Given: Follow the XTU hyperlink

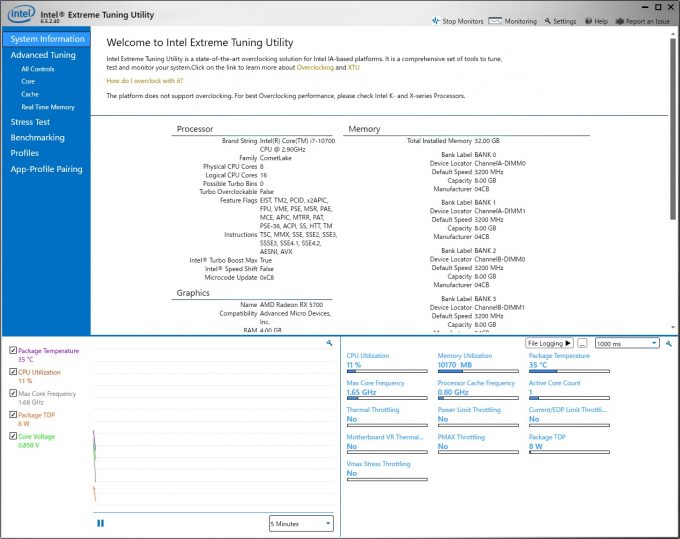Looking at the screenshot, I should pos(353,68).
